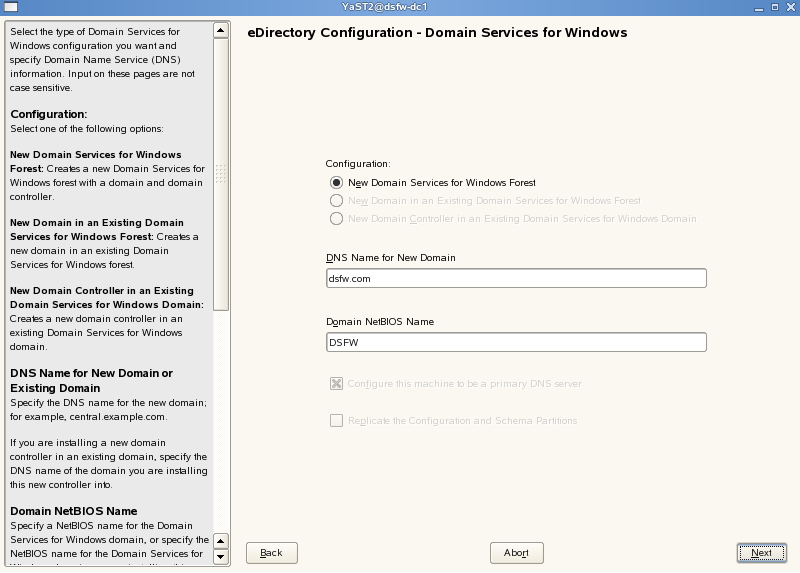This screenshot has height=573, width=800.
Task: Proceed with the Next button
Action: click(x=761, y=553)
